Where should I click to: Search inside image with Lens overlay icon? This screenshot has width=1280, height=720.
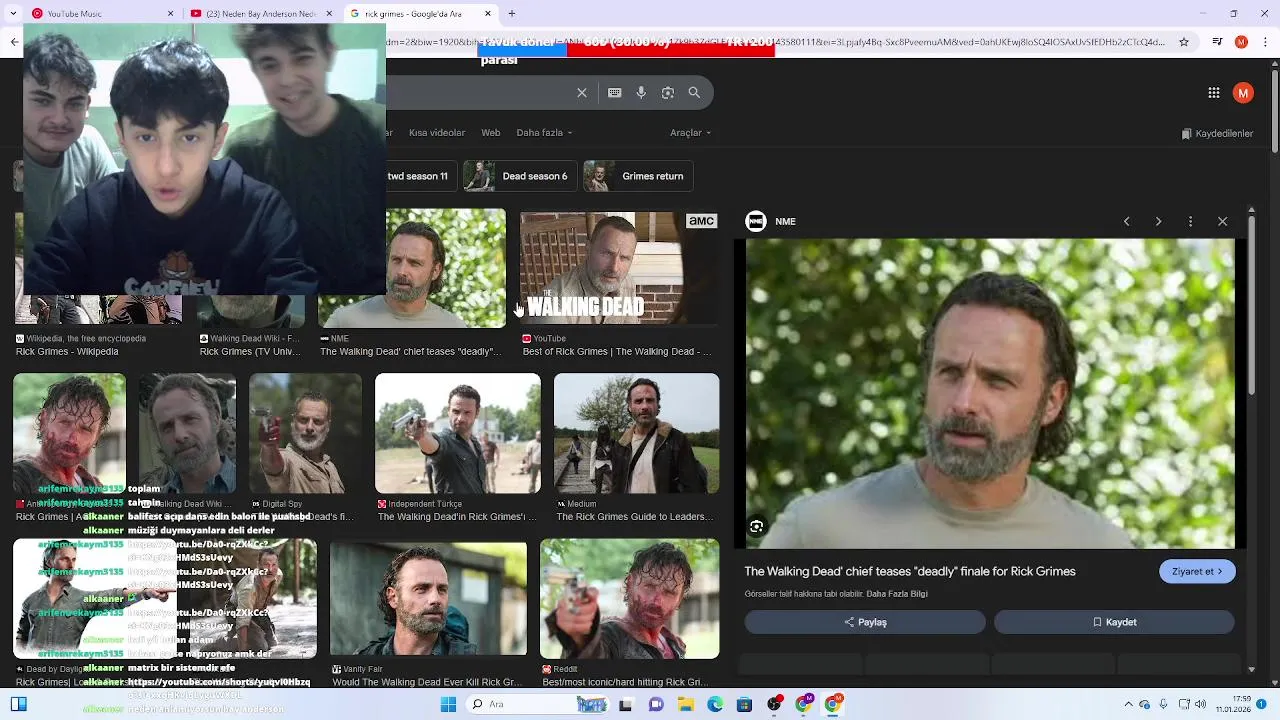[x=756, y=527]
